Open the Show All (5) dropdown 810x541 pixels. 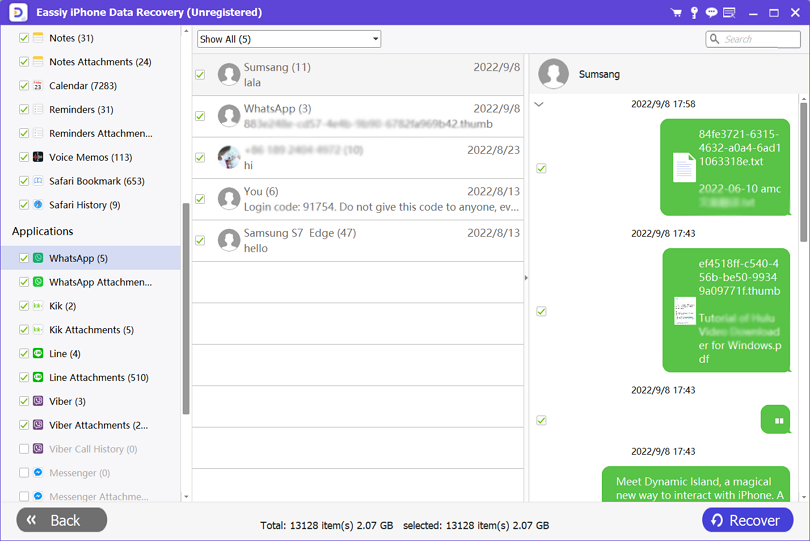pyautogui.click(x=289, y=39)
